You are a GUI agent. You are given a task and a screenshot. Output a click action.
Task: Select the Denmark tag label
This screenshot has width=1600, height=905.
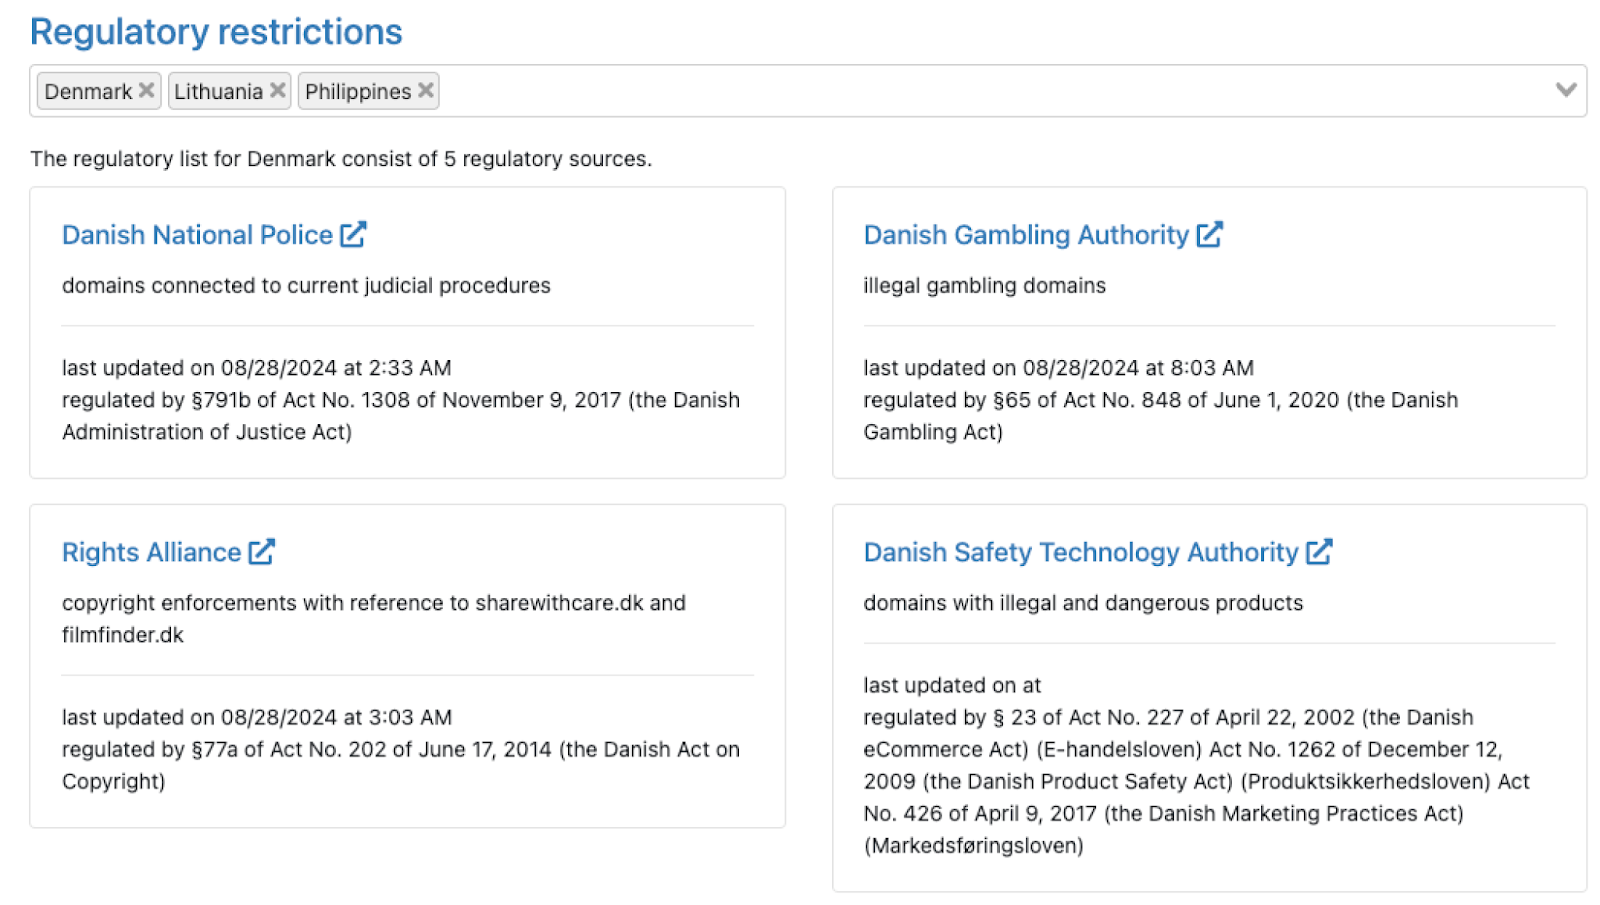88,92
